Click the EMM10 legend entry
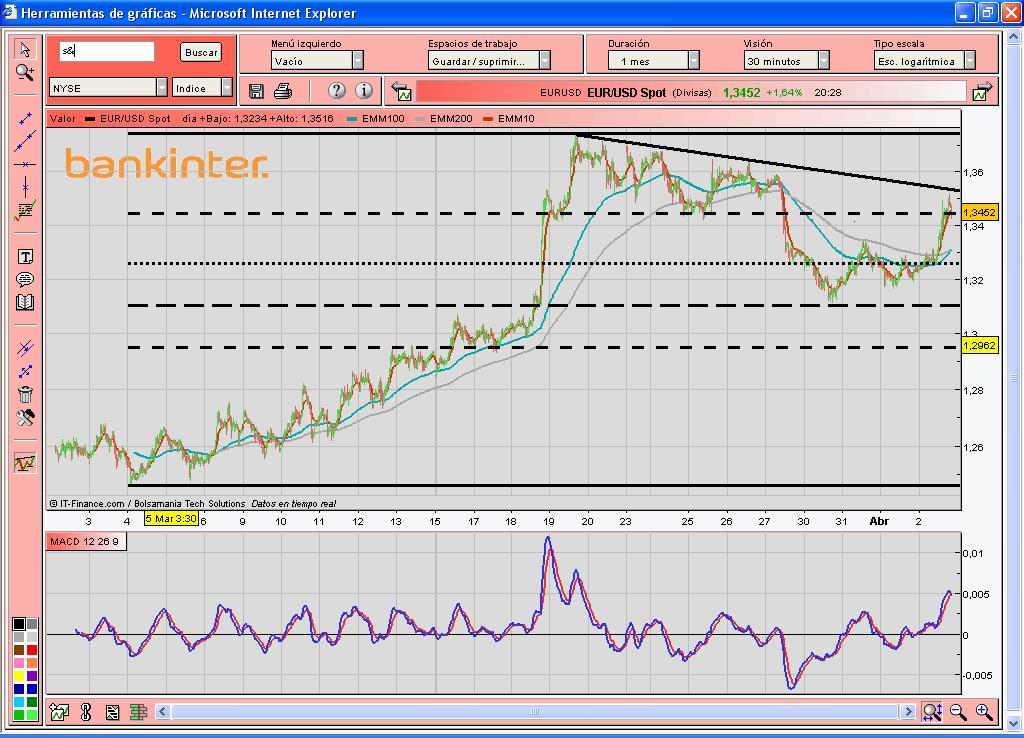This screenshot has height=738, width=1024. click(509, 119)
